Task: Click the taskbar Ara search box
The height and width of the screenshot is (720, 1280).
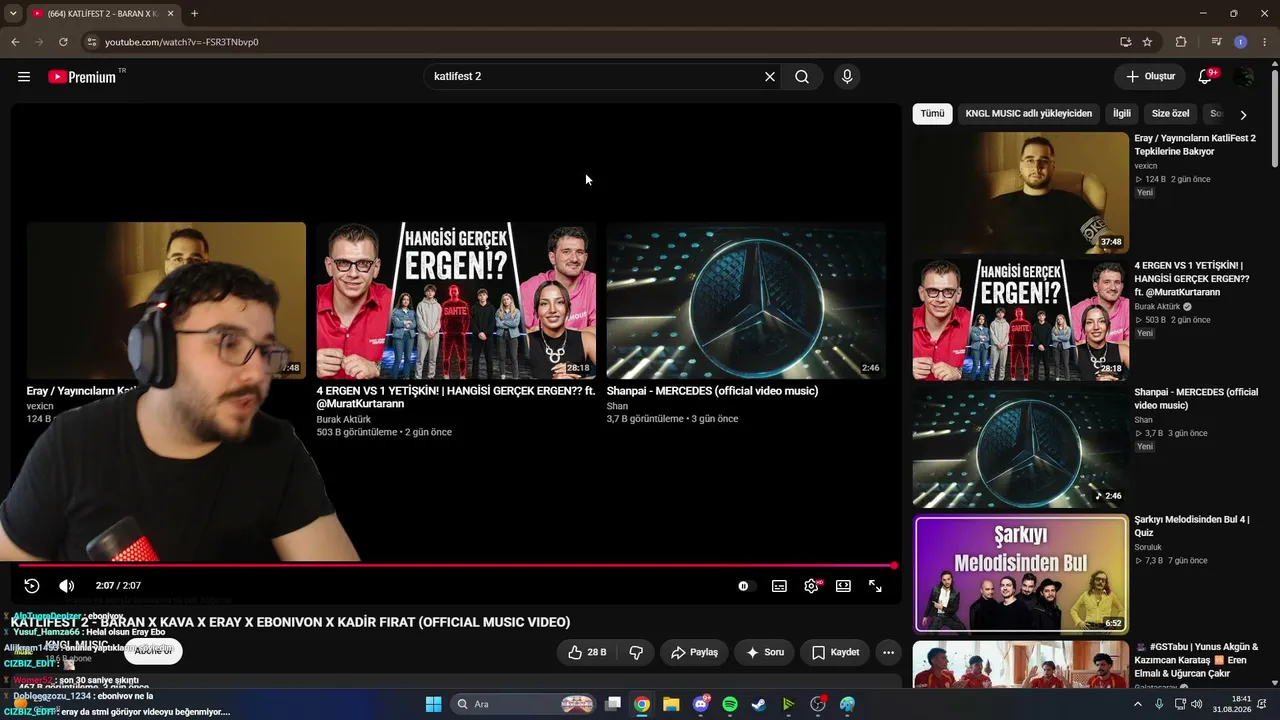Action: [x=523, y=704]
